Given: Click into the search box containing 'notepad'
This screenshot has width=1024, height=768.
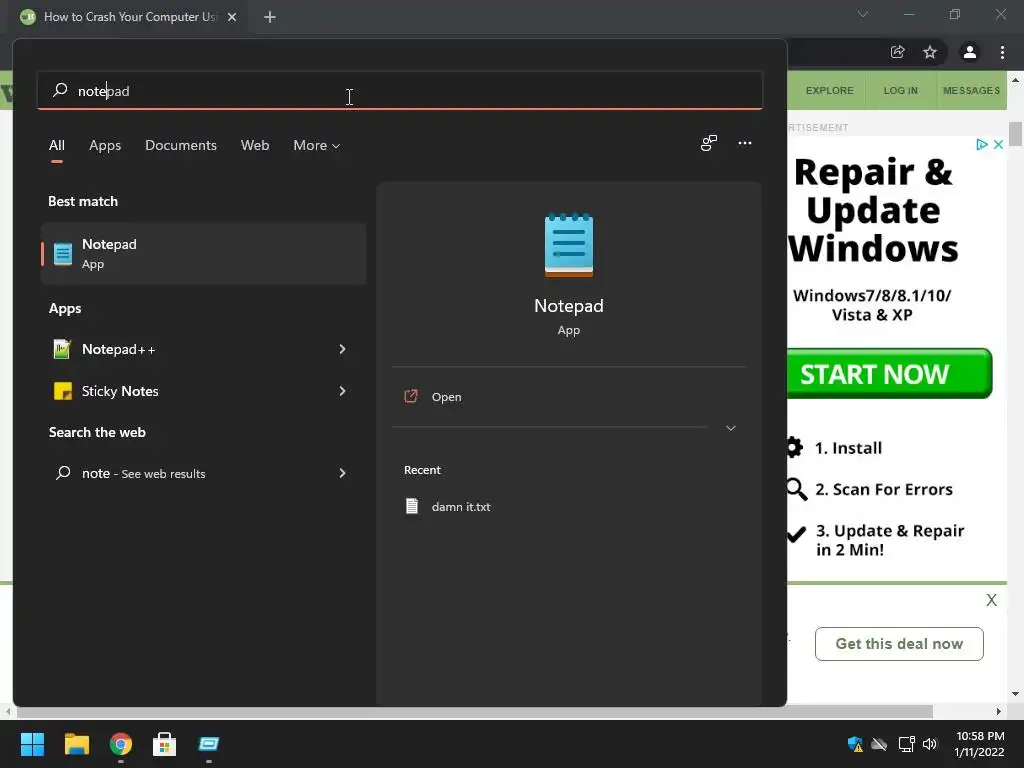Looking at the screenshot, I should [x=400, y=90].
